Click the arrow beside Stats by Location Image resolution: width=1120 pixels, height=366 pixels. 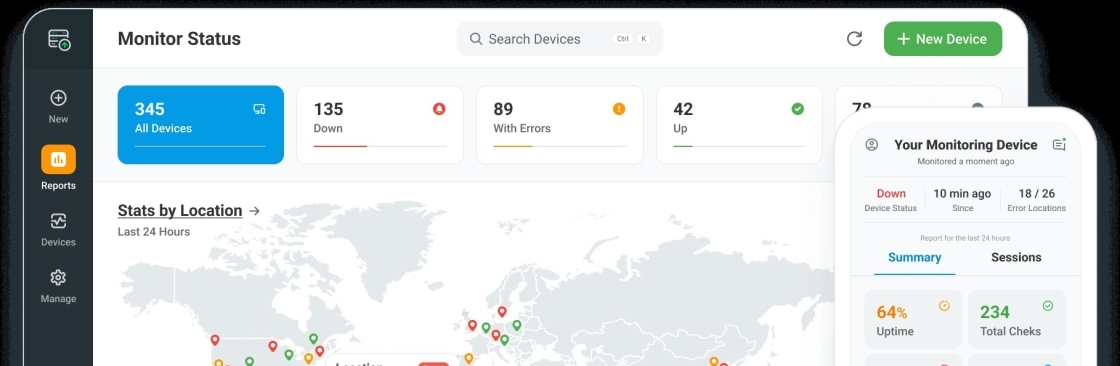click(254, 211)
